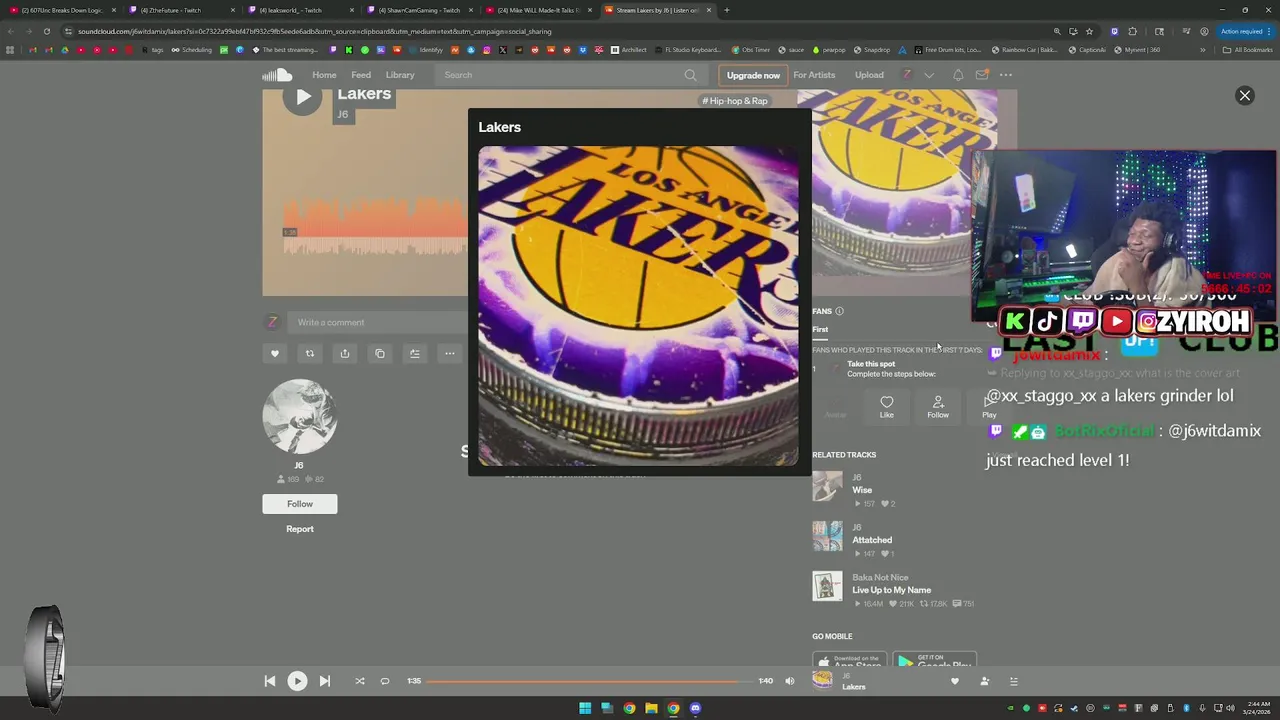Viewport: 1280px width, 720px height.
Task: Open the Home tab in SoundCloud
Action: pyautogui.click(x=324, y=75)
